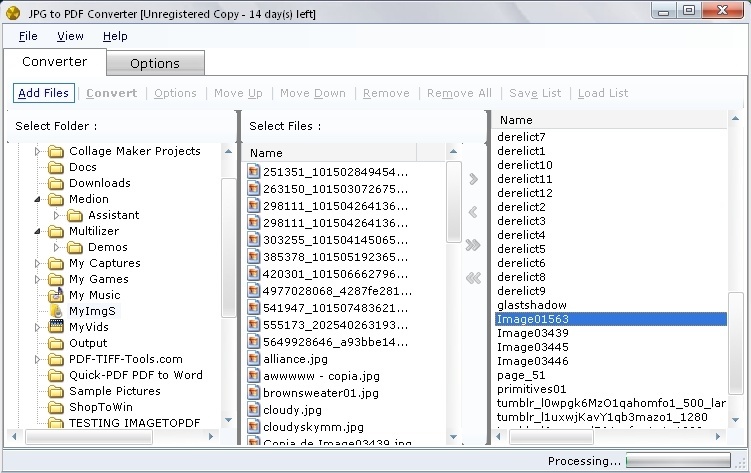Click folder tree horizontal scrollbar thumb
Screen dimensions: 751x473
(89, 437)
